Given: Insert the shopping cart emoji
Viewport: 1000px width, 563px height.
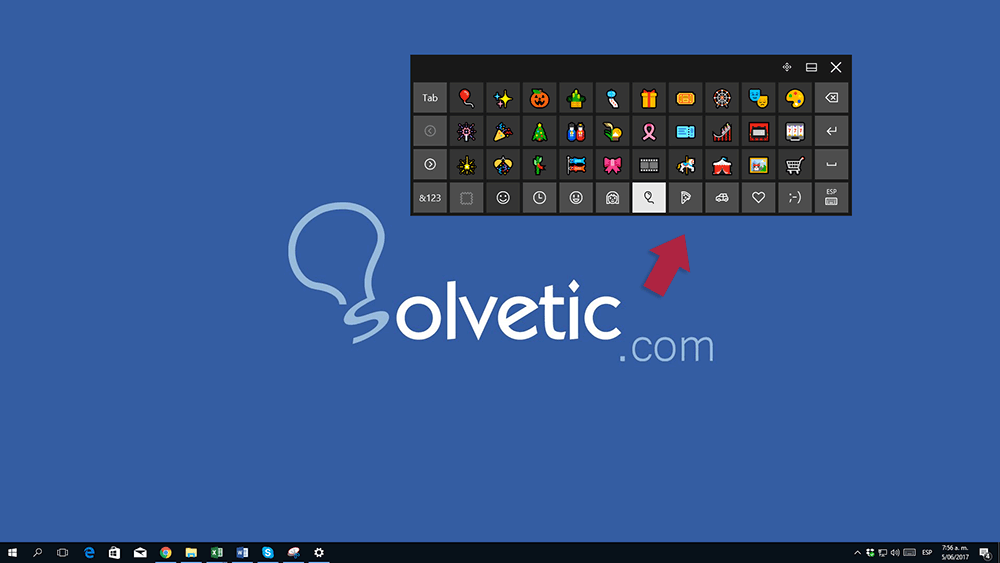Looking at the screenshot, I should tap(795, 165).
